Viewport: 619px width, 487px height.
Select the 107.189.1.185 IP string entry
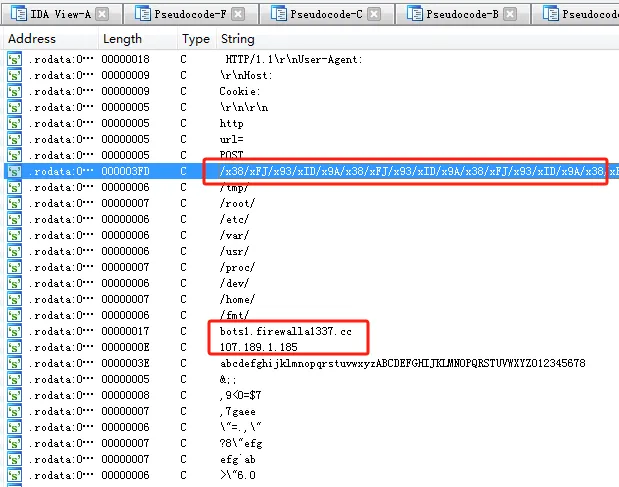[x=260, y=347]
